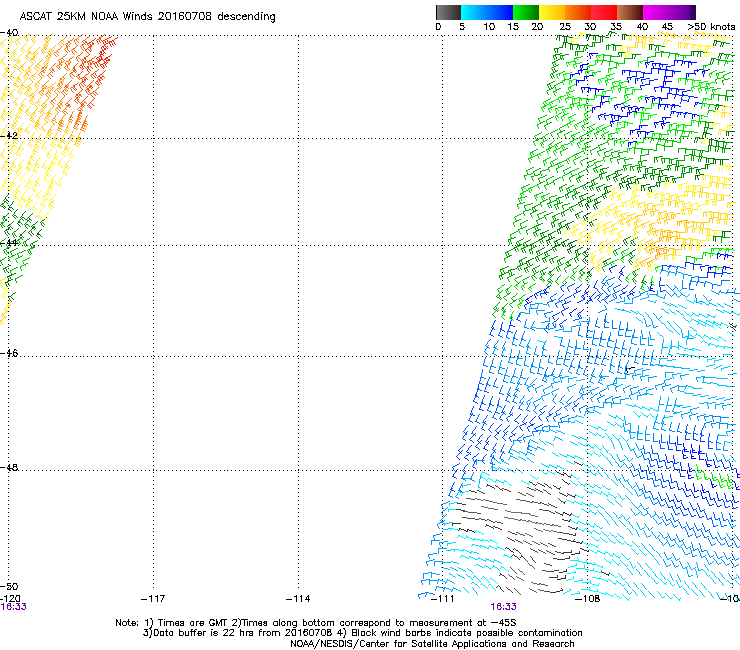Click the '>50 knots' legend label
The height and width of the screenshot is (650, 740).
pos(711,27)
